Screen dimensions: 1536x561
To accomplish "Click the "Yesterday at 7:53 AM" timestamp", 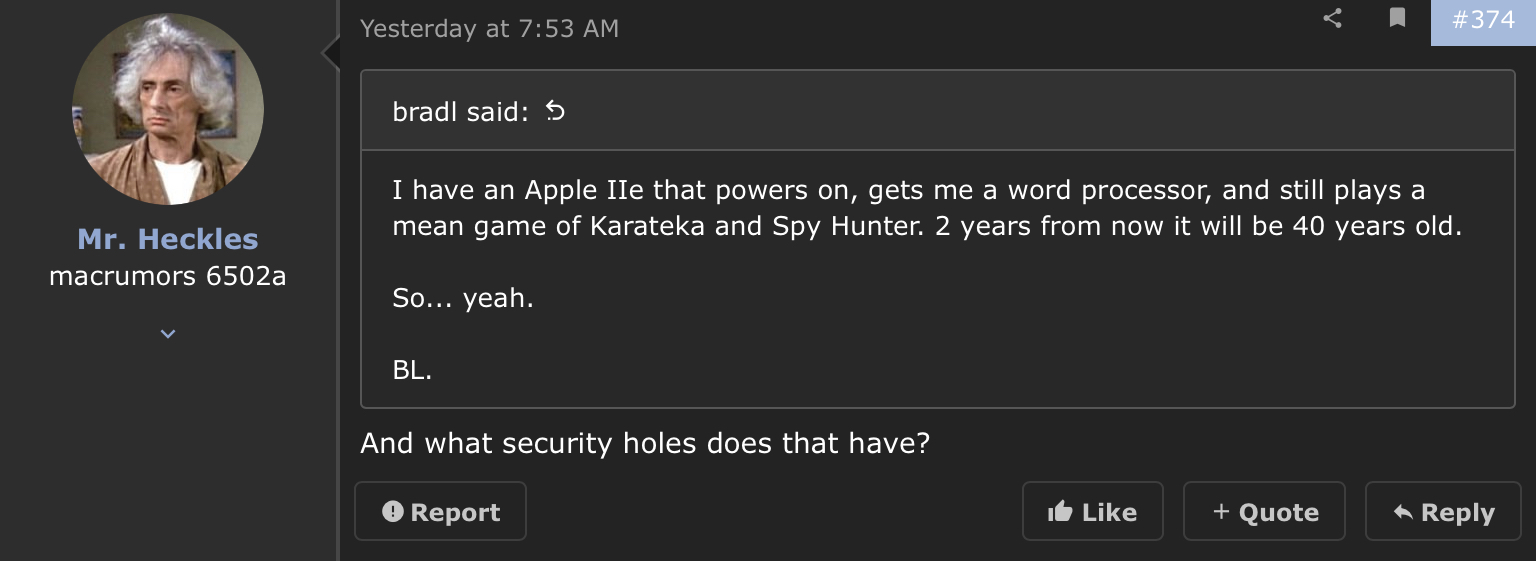I will (489, 29).
